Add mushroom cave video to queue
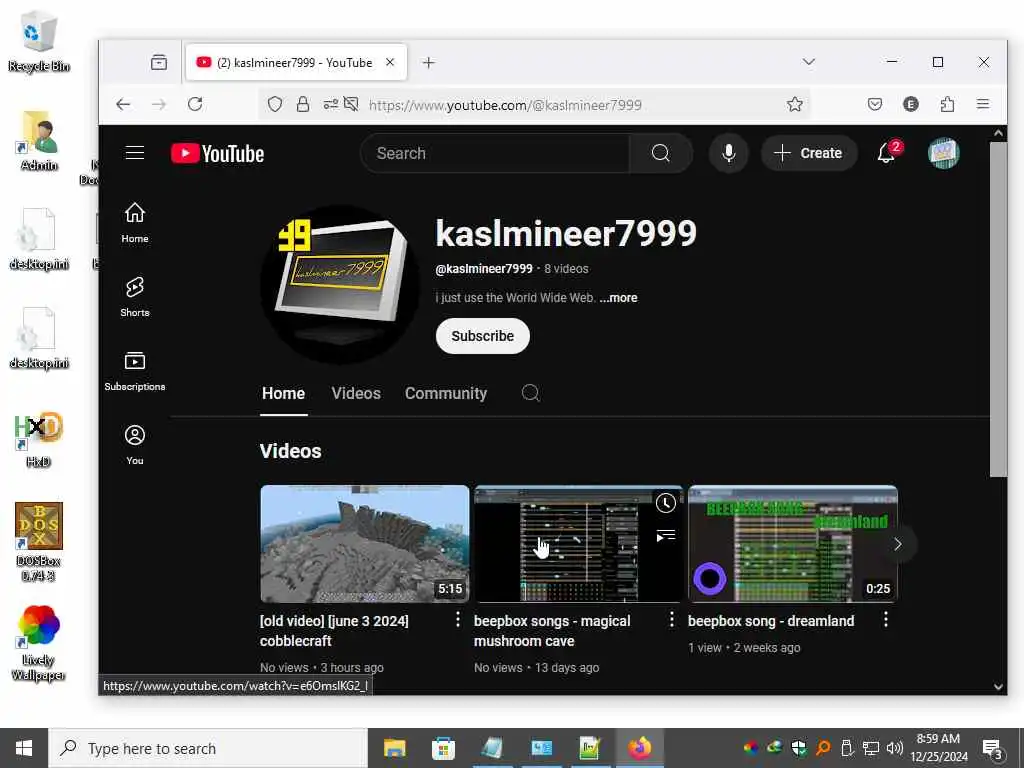Viewport: 1024px width, 768px height. click(665, 536)
